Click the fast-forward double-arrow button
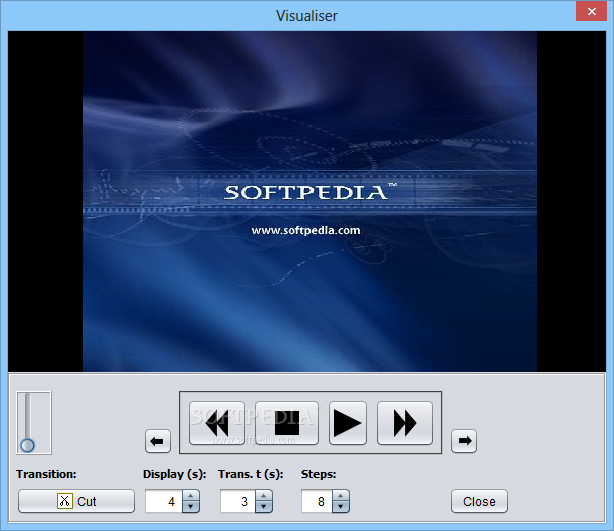The image size is (614, 531). 405,423
